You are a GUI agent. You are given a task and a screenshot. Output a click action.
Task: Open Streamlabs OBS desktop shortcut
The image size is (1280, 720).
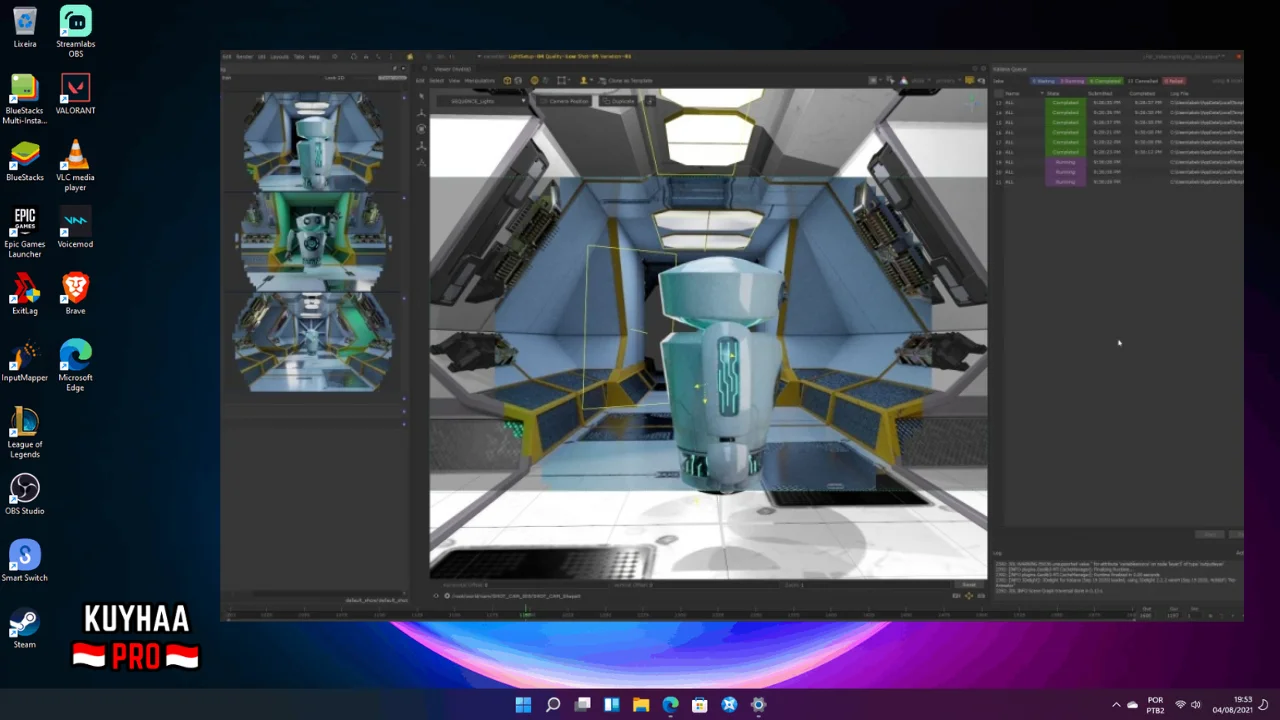(75, 32)
